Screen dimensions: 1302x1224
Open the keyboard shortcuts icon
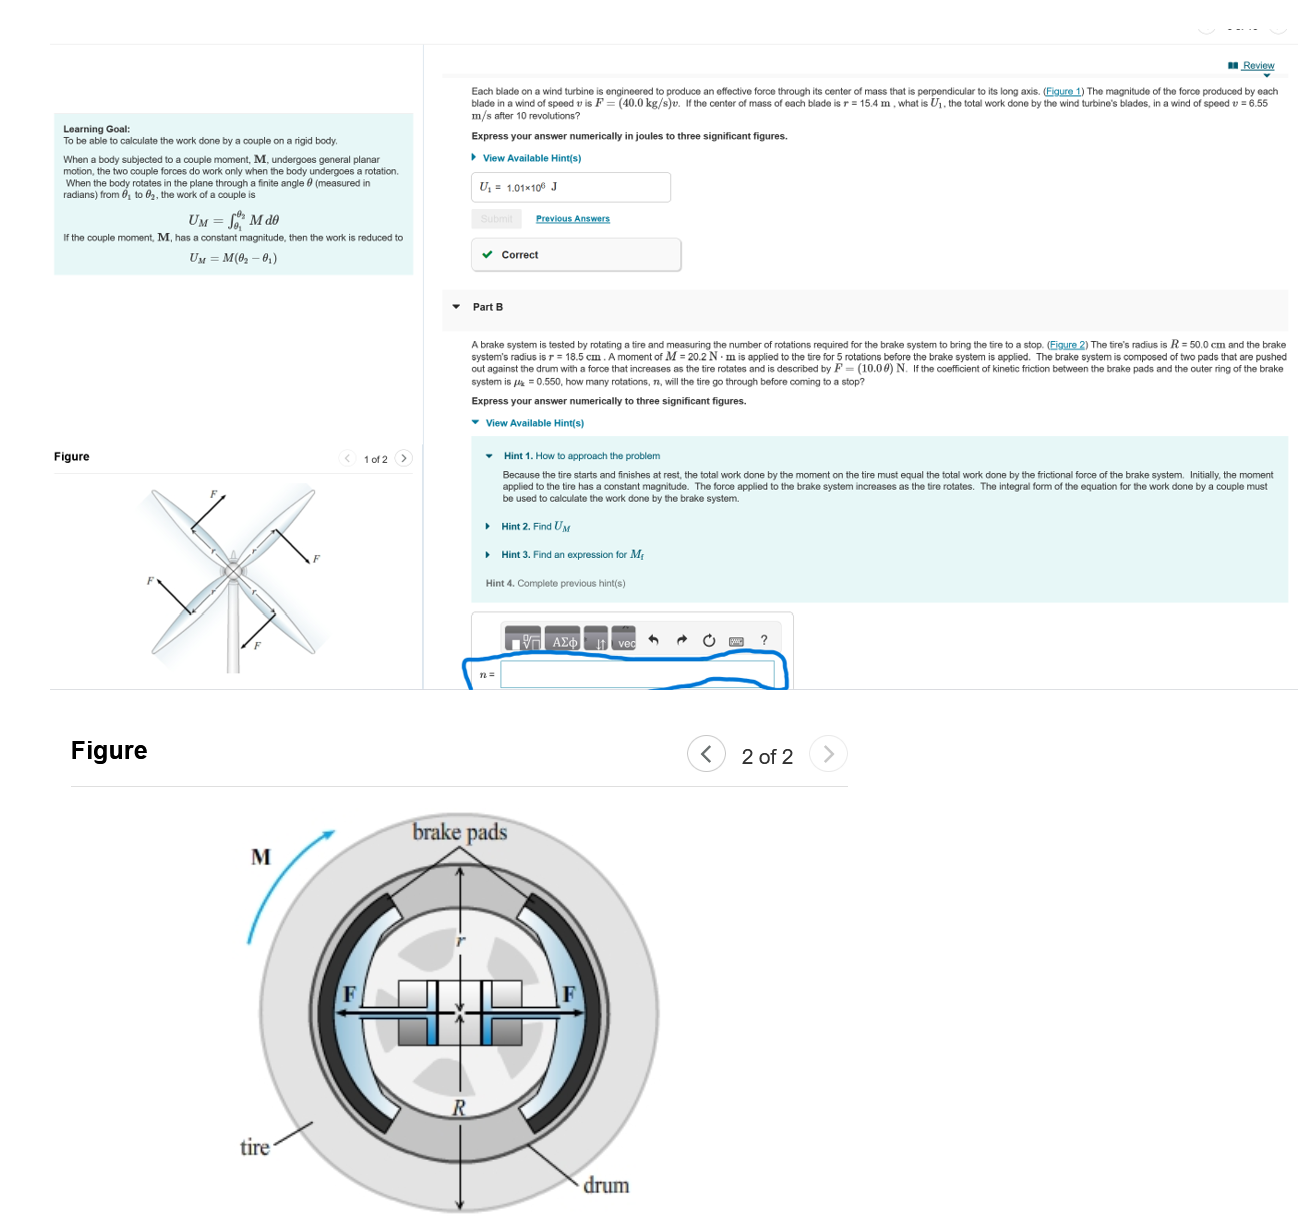click(x=736, y=641)
